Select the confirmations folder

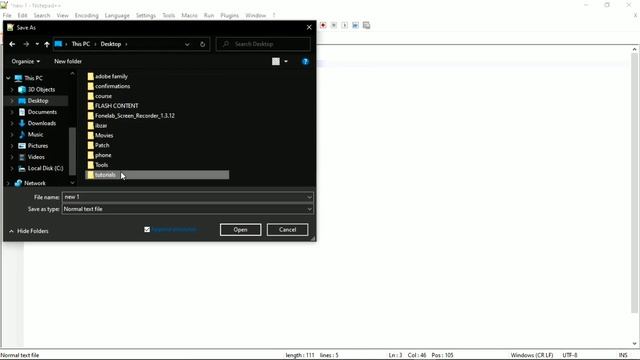tap(112, 86)
